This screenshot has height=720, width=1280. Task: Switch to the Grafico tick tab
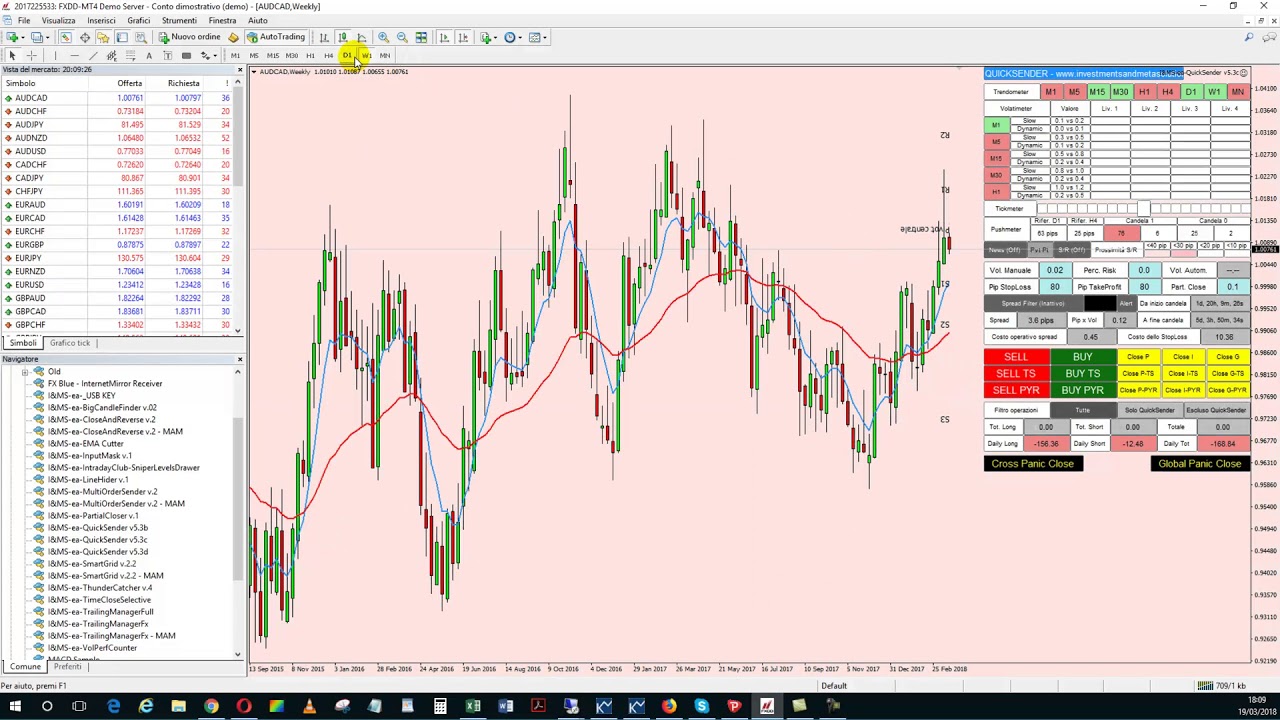pos(70,343)
